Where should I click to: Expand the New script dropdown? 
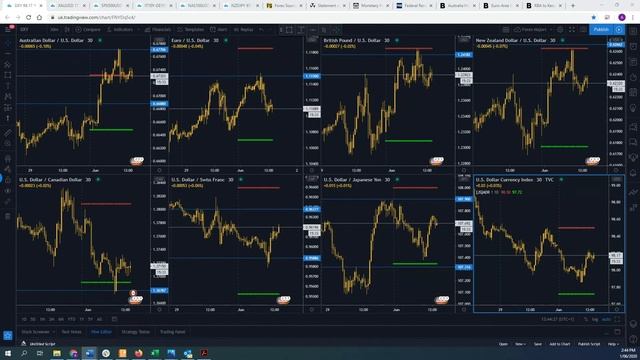520,344
